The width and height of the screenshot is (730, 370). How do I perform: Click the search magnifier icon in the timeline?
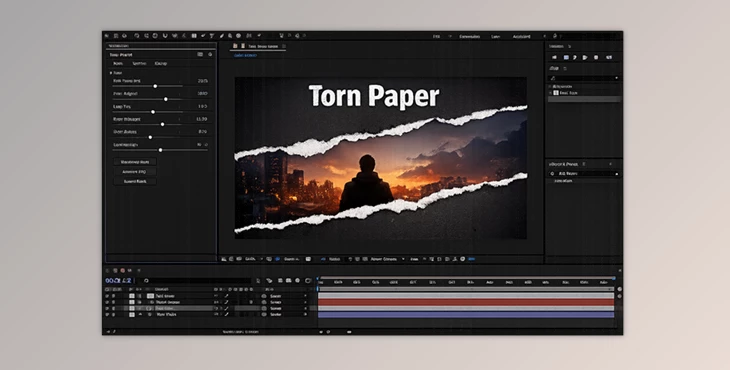(146, 281)
